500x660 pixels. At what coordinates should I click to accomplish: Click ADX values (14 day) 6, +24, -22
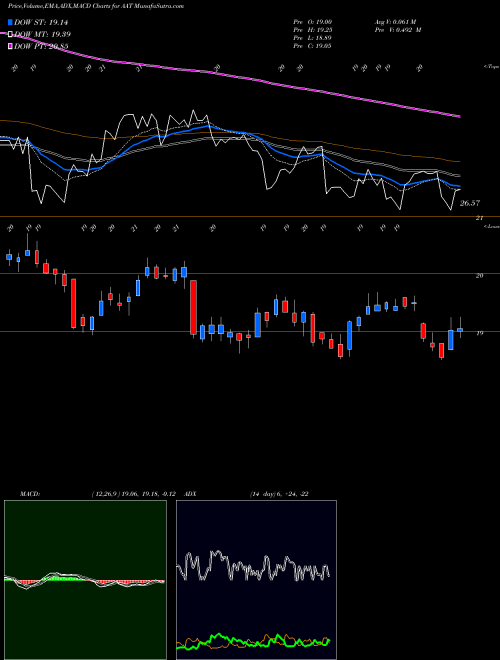point(279,494)
